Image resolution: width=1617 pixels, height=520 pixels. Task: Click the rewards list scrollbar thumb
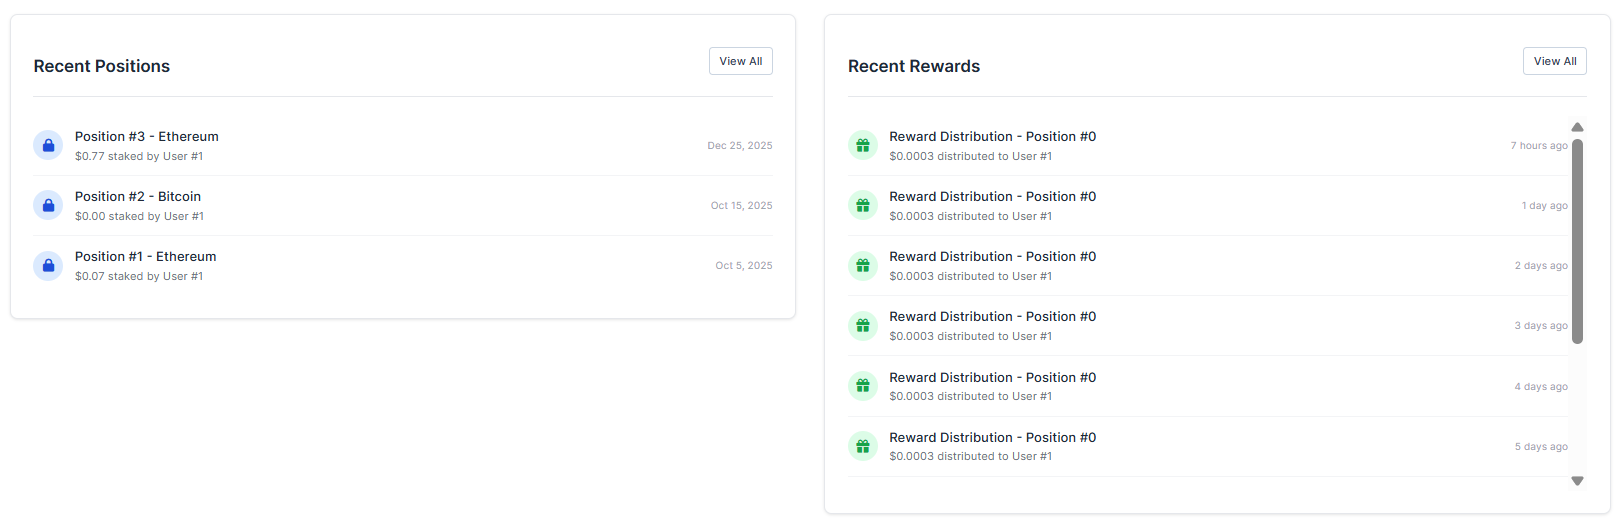pos(1577,241)
